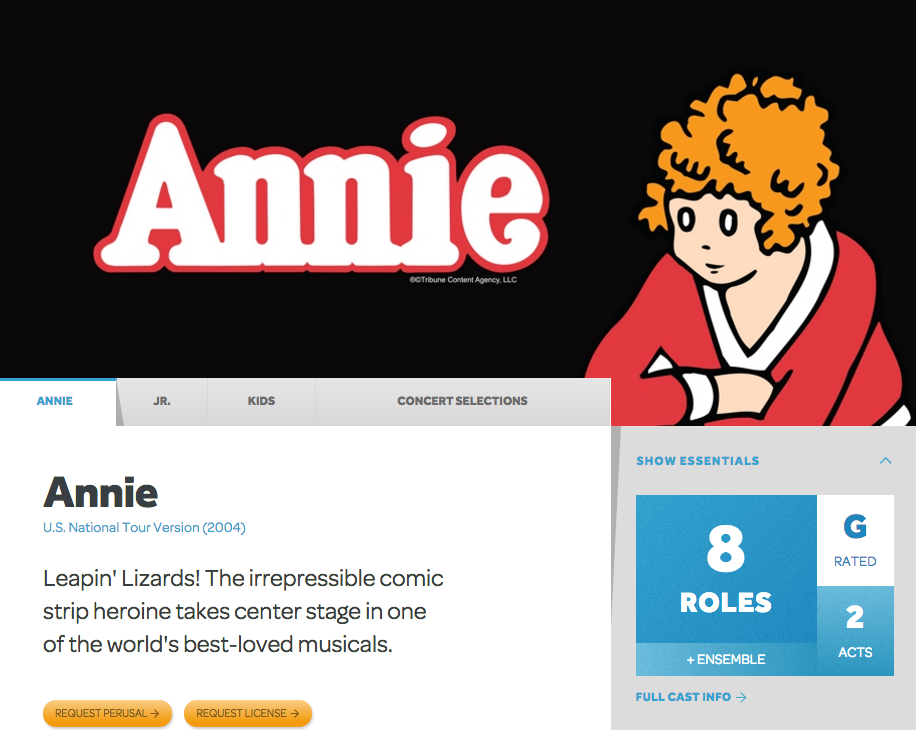The height and width of the screenshot is (730, 916).
Task: Click the arrow icon in Request License
Action: click(x=294, y=713)
